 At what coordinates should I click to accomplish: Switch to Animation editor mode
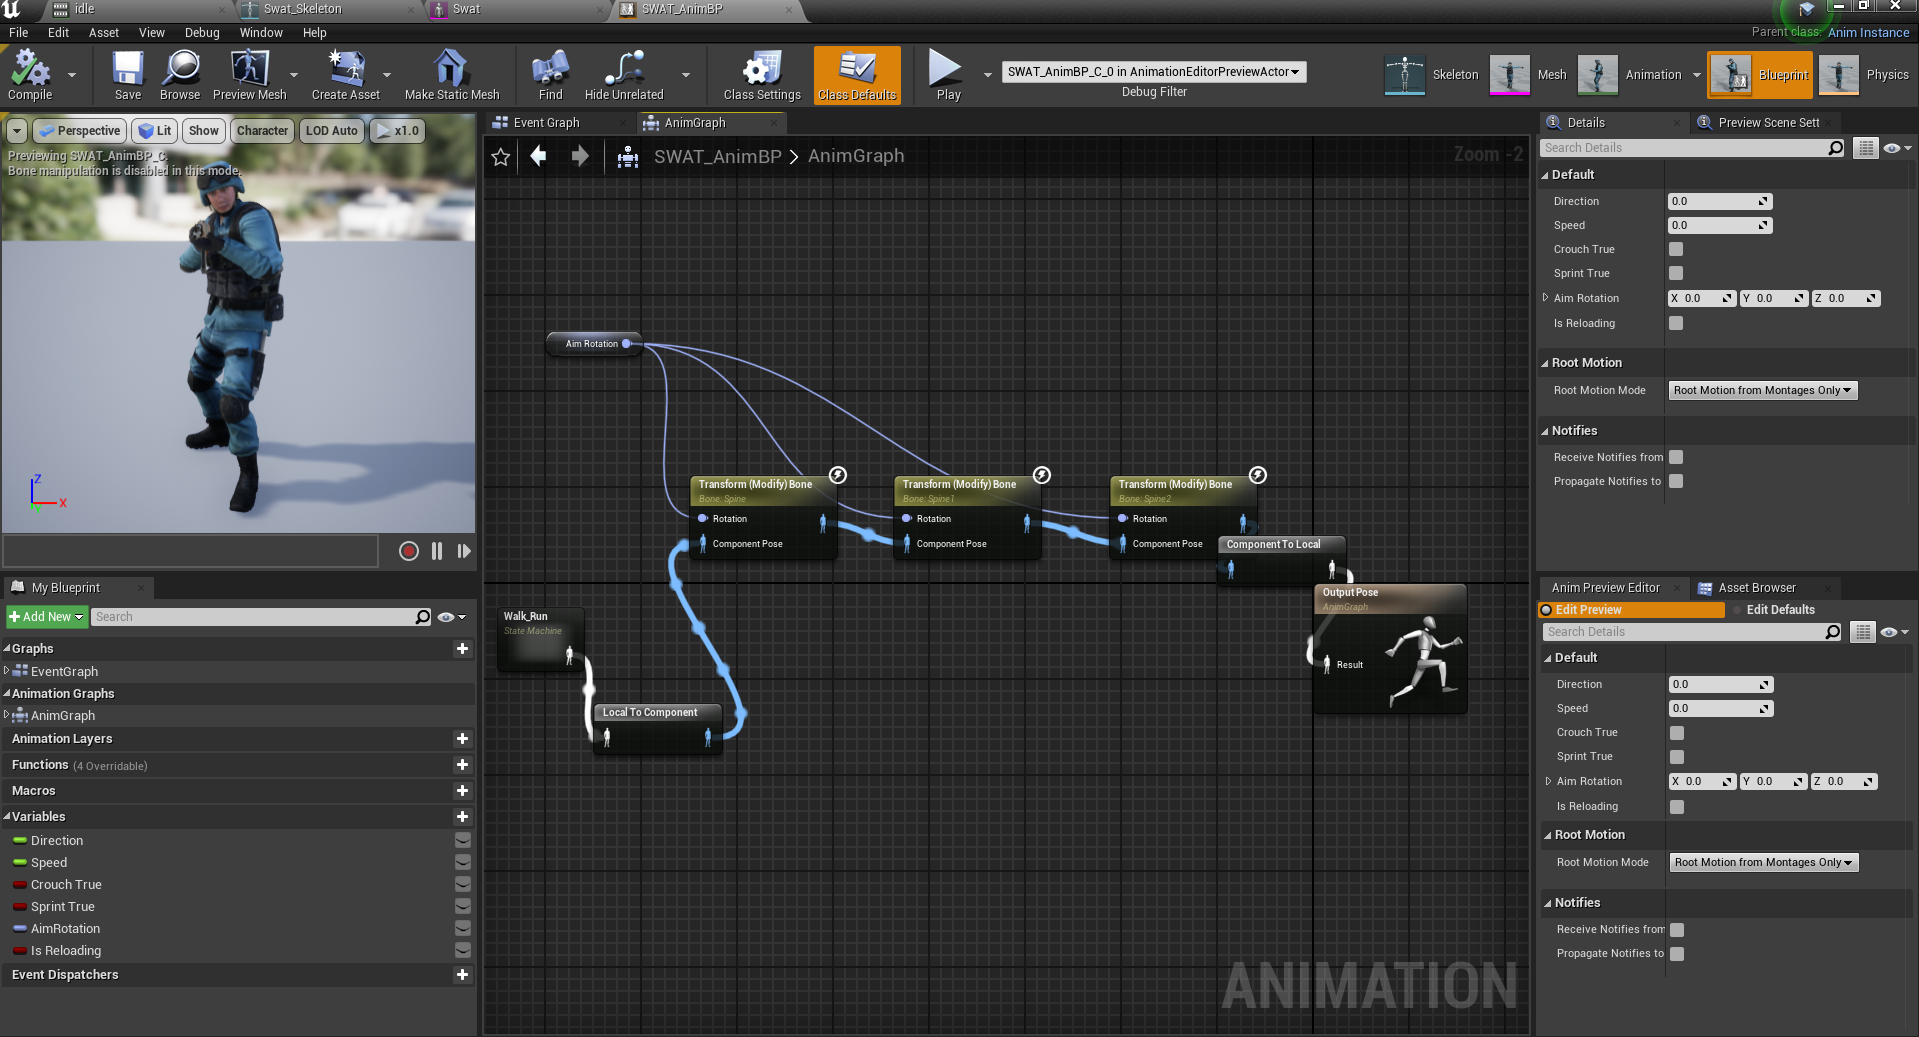[1631, 75]
